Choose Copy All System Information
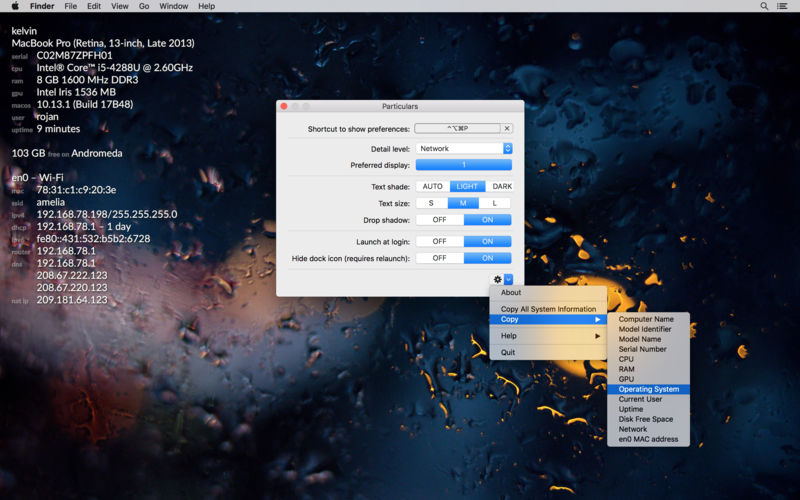800x500 pixels. (548, 309)
